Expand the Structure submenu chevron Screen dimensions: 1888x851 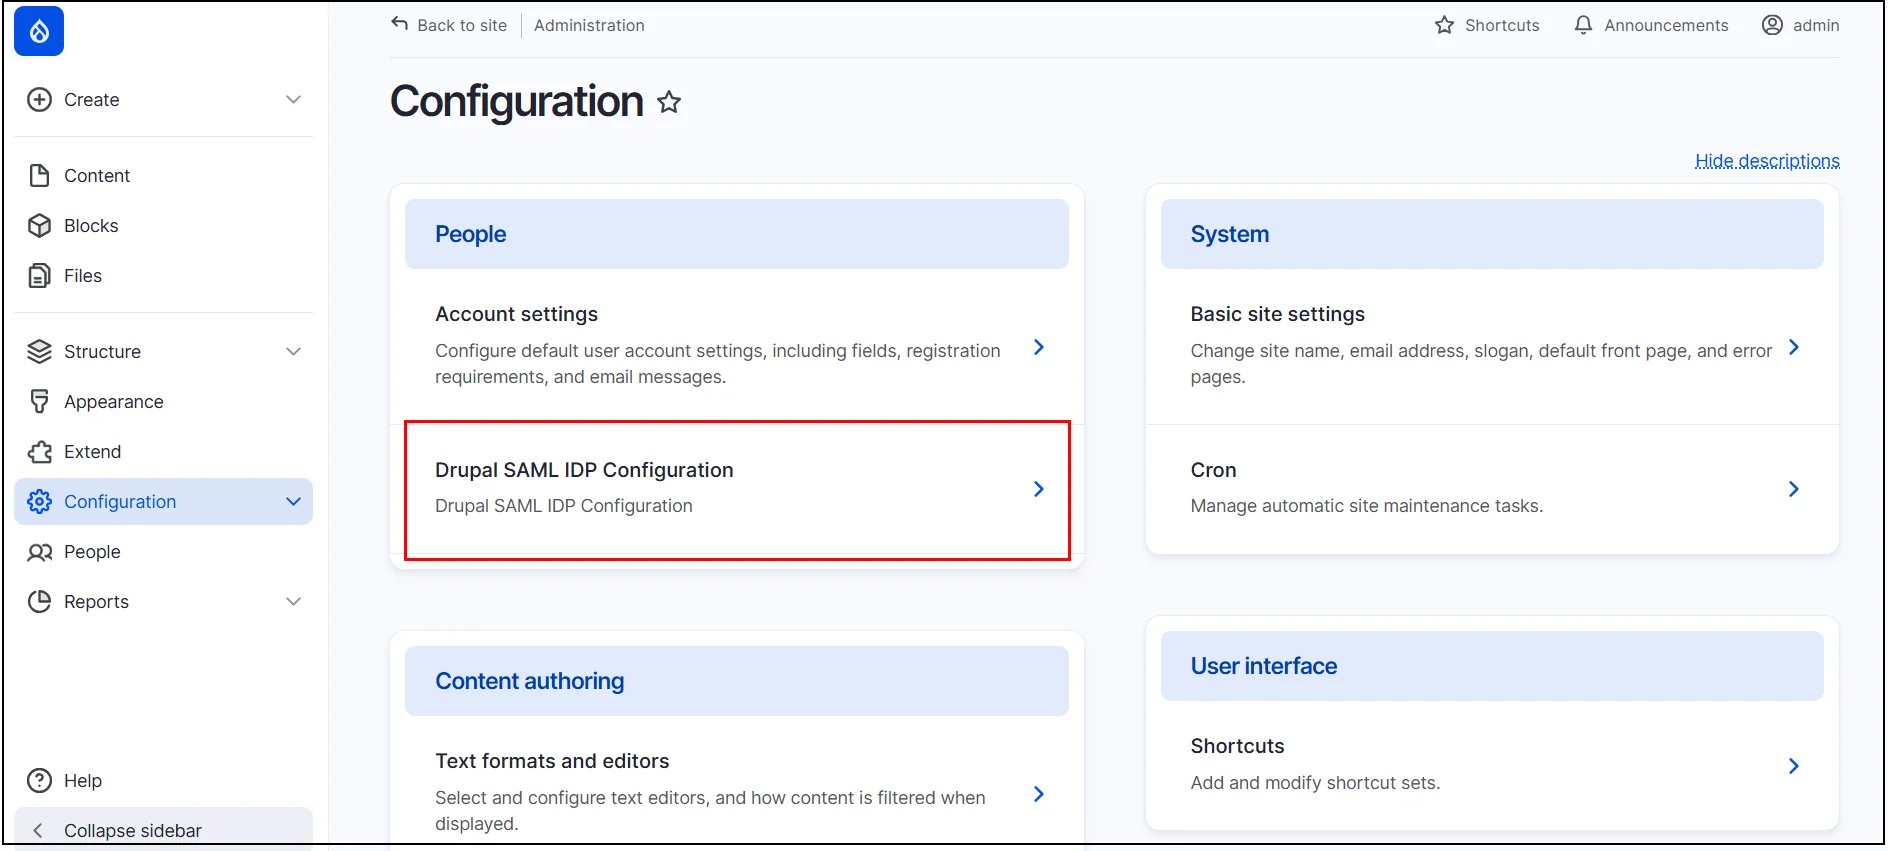pyautogui.click(x=293, y=351)
